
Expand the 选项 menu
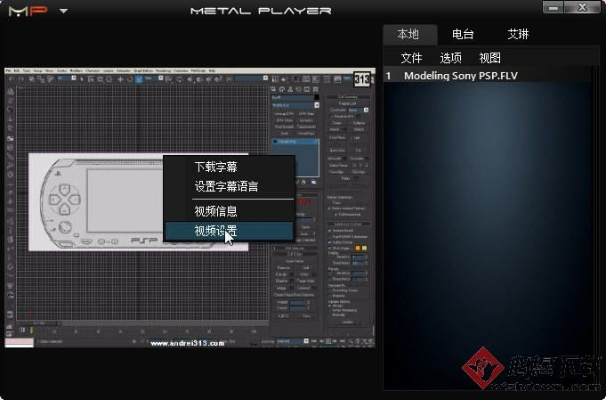(451, 57)
